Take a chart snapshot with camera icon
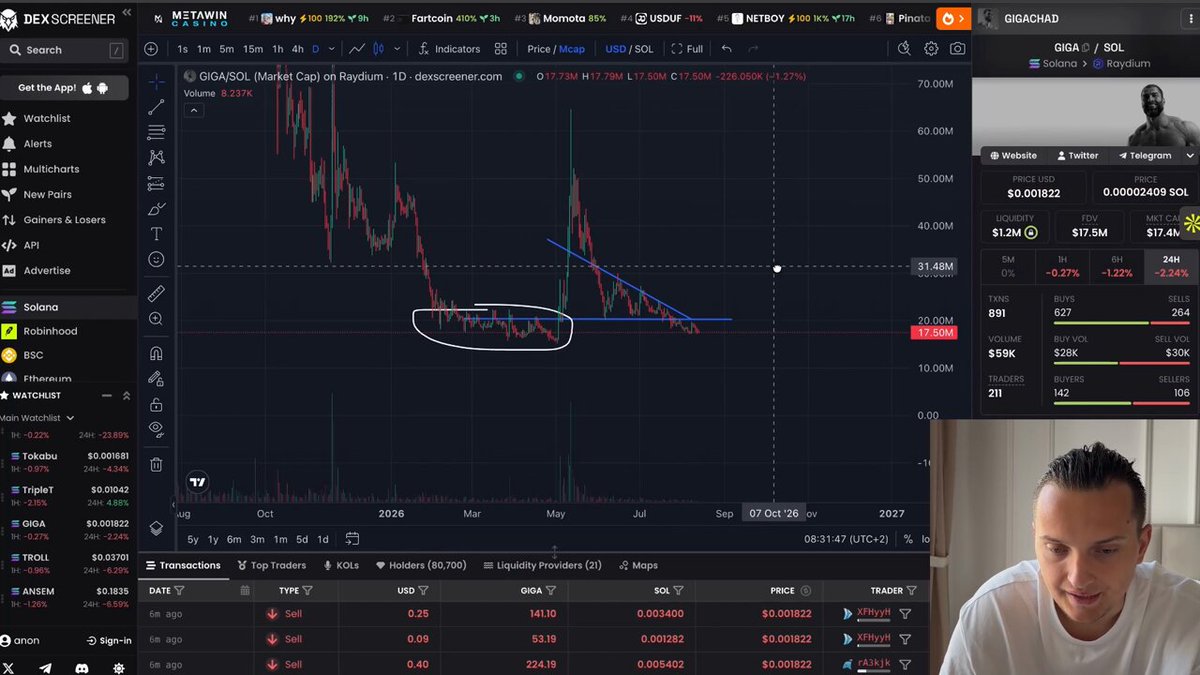Image resolution: width=1200 pixels, height=675 pixels. 957,49
